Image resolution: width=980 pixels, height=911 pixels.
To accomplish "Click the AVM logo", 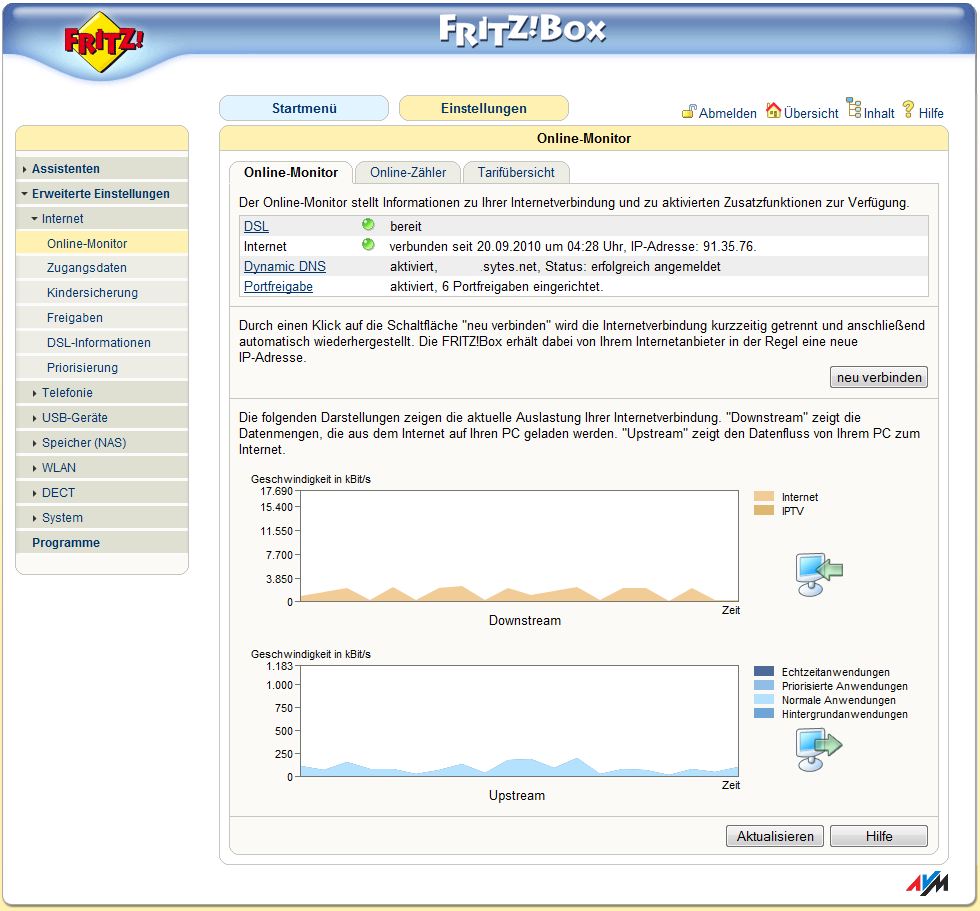I will tap(928, 884).
